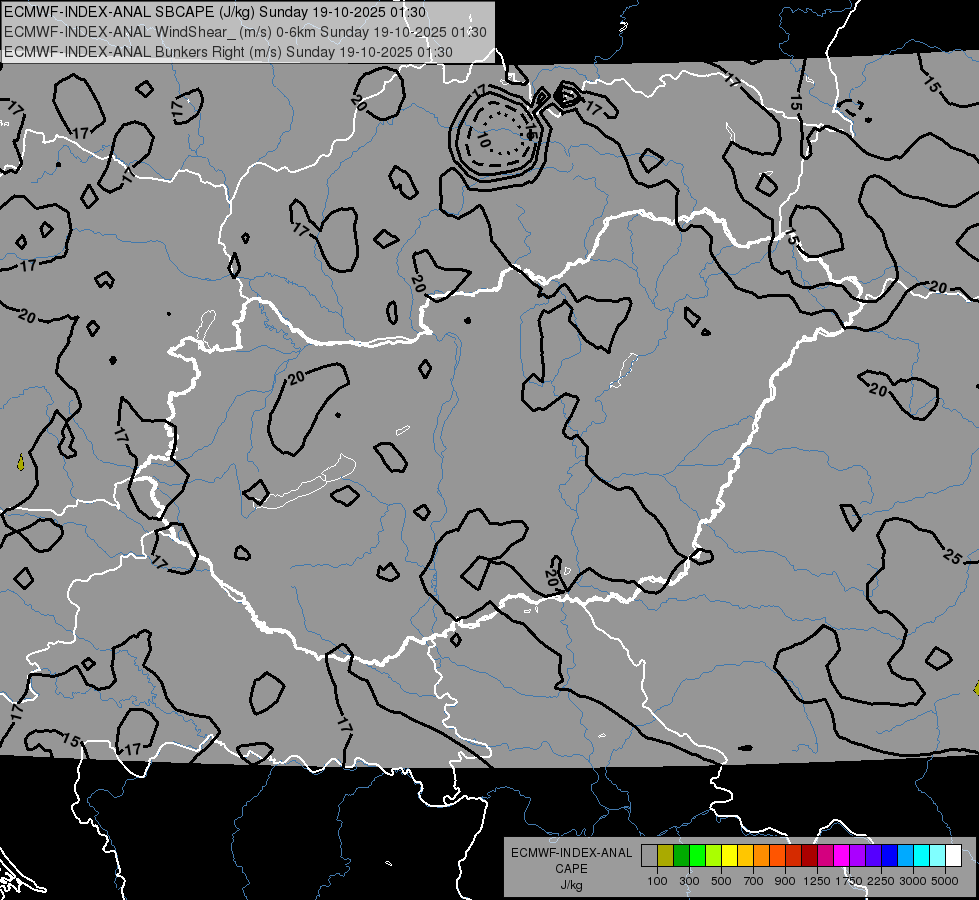This screenshot has width=979, height=900.
Task: Click the small yellow CAPE patch near left edge
Action: [21, 462]
